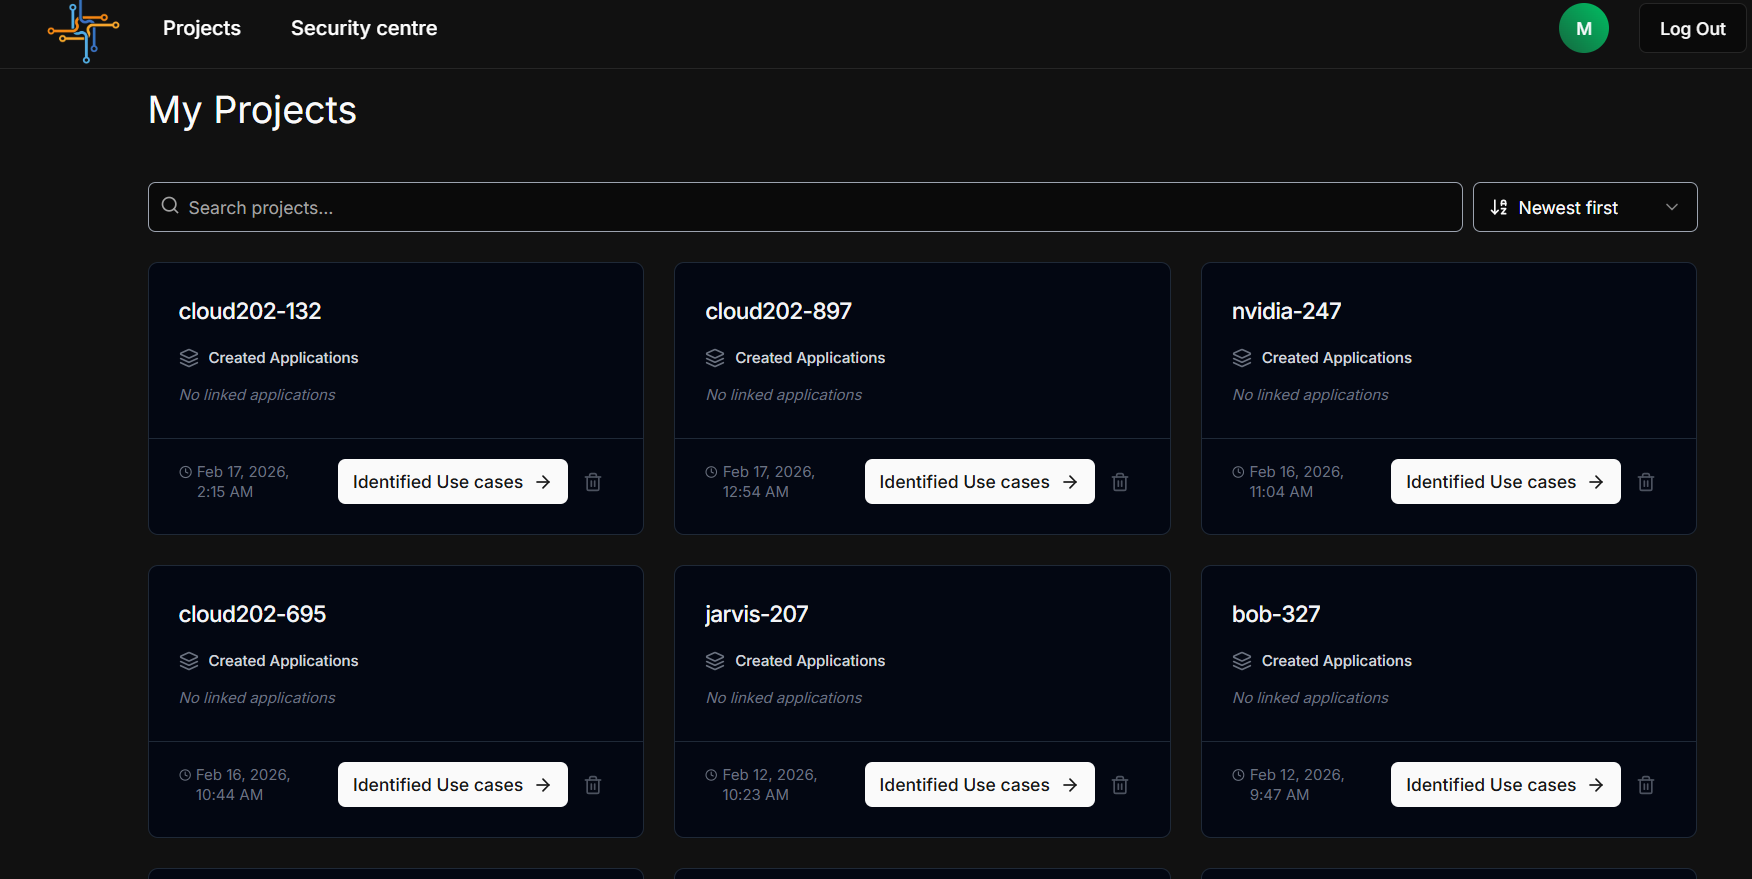Delete the cloud202-132 project via trash icon
1752x879 pixels.
(x=593, y=482)
